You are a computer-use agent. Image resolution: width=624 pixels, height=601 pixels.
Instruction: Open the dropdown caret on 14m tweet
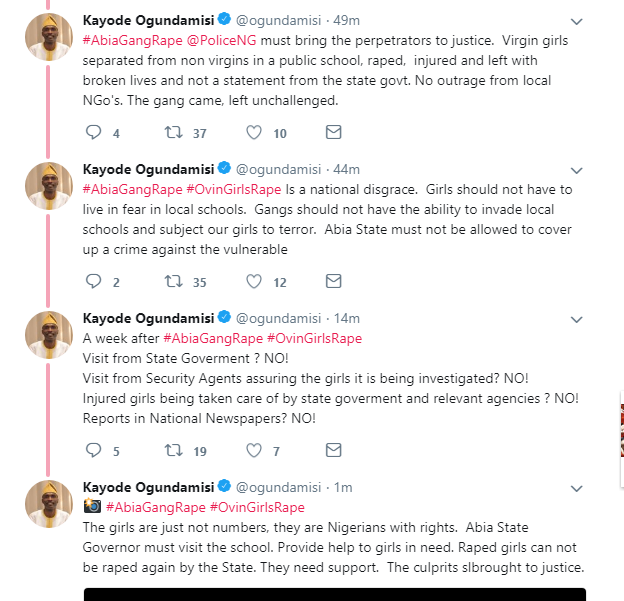[x=577, y=320]
